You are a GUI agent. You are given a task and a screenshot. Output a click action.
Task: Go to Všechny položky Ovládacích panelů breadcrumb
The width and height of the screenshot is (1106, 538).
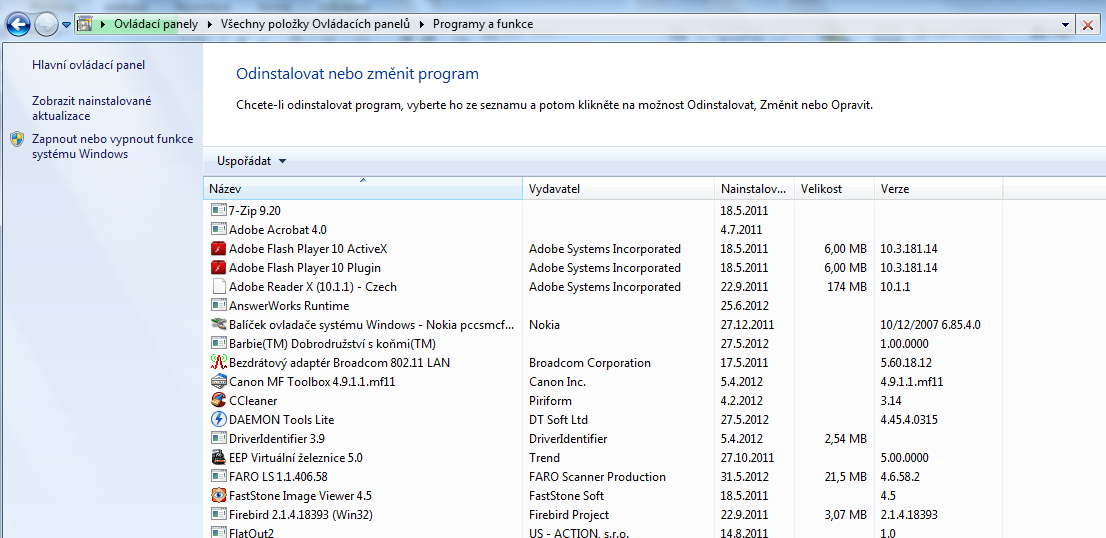pos(315,24)
